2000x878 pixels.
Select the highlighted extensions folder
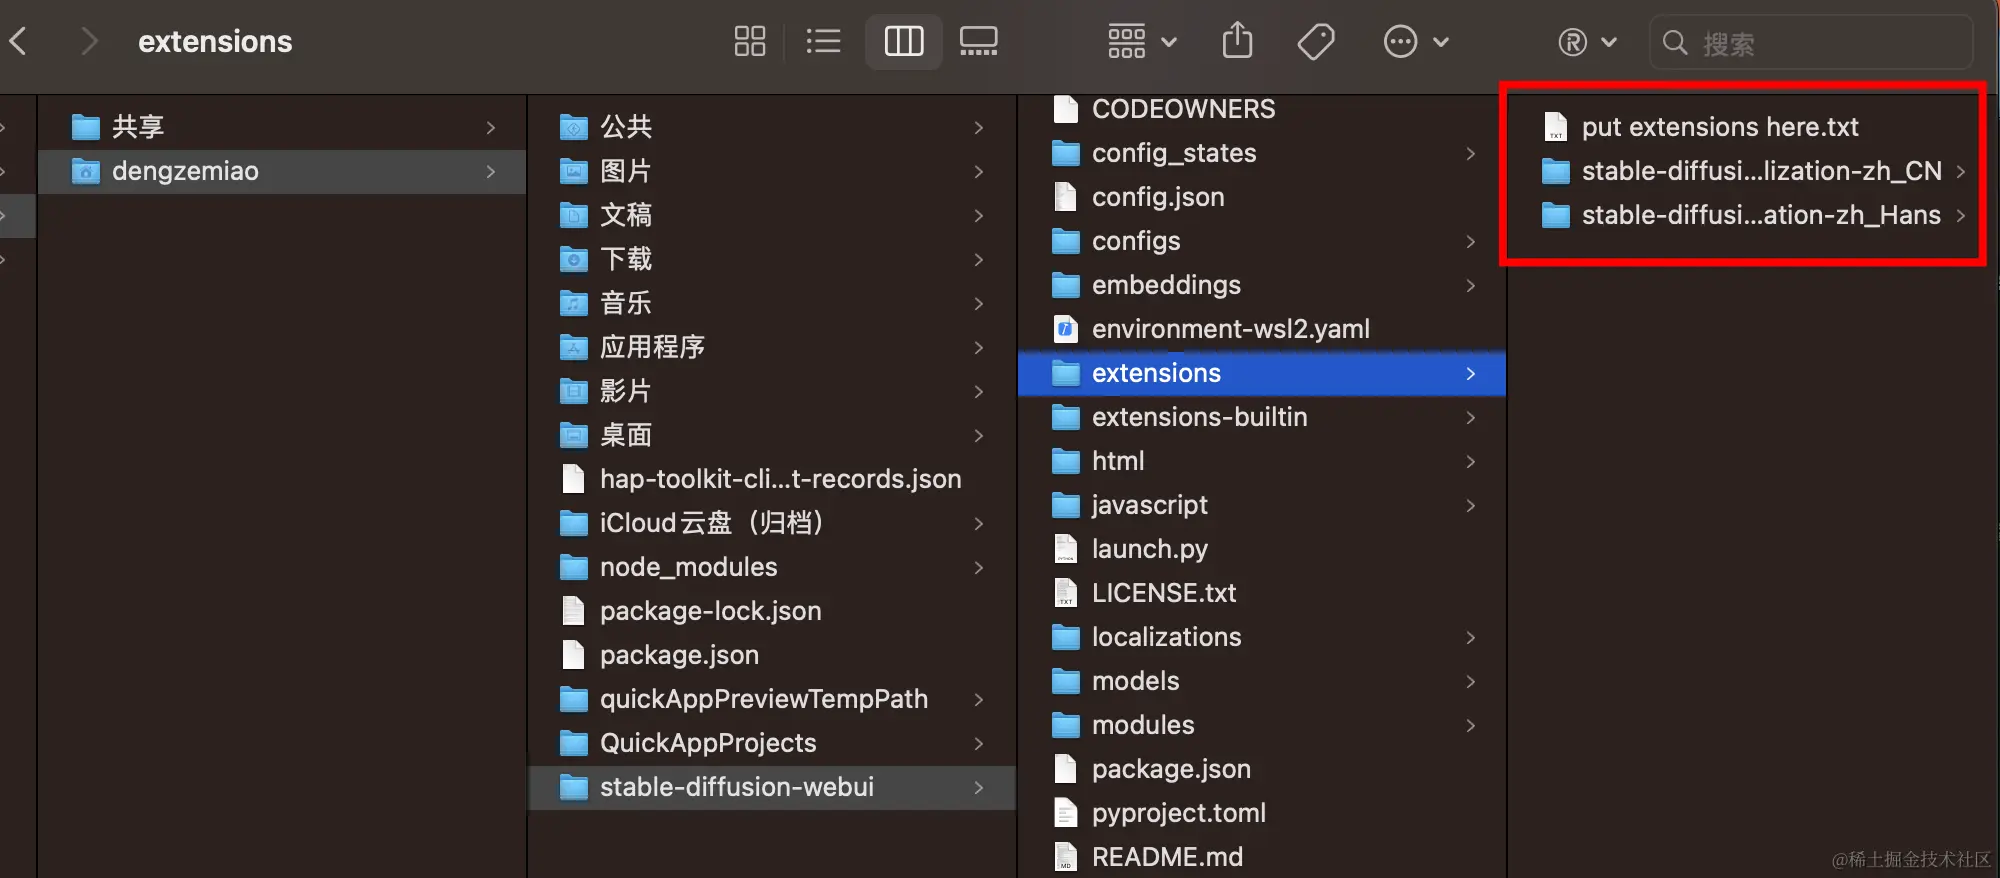point(1262,373)
